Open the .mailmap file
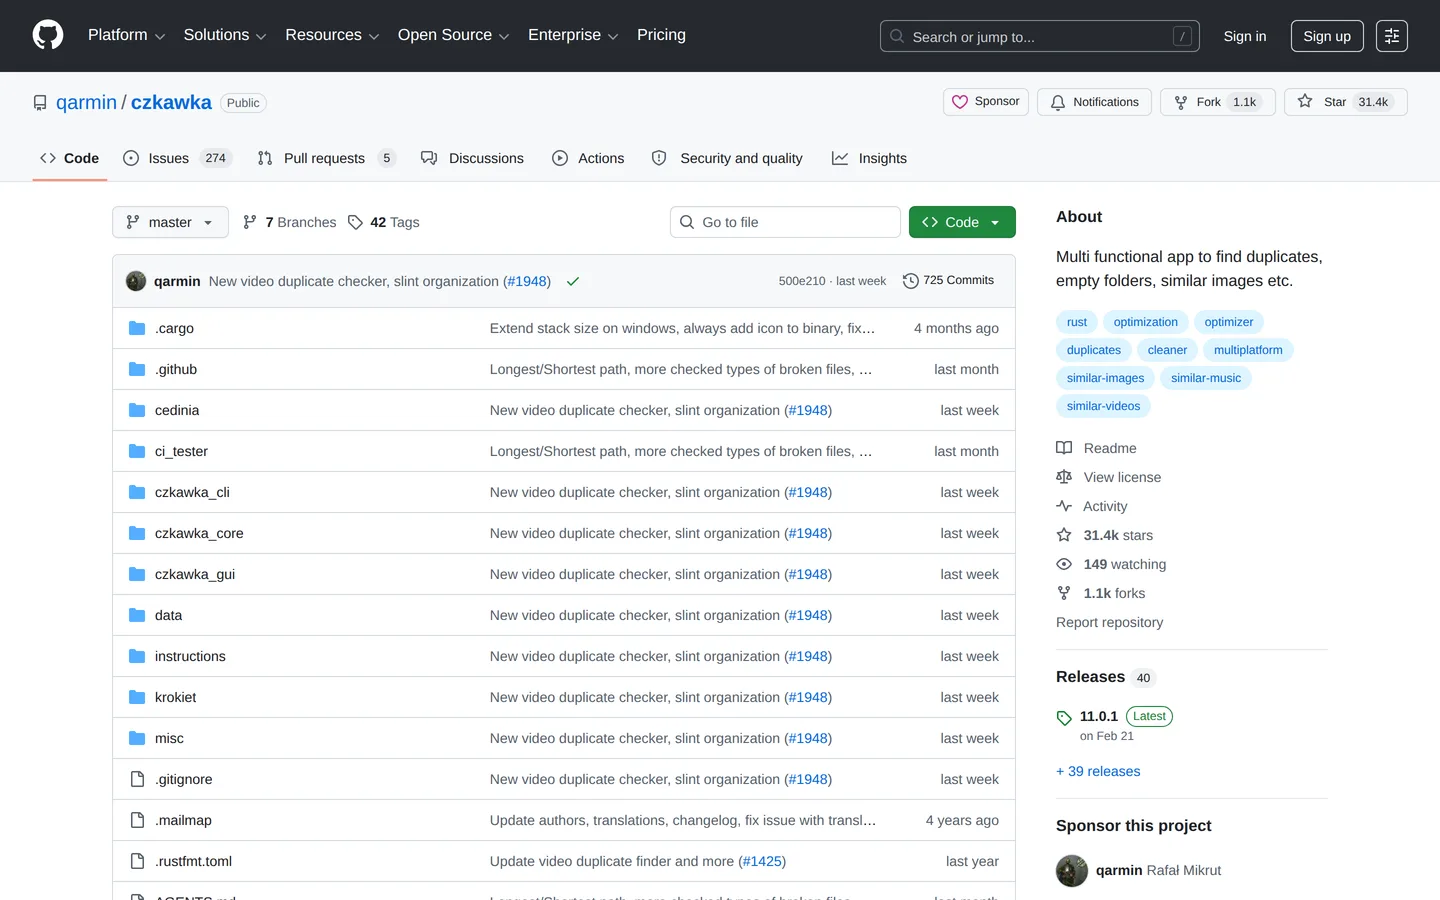1440x900 pixels. [x=183, y=820]
